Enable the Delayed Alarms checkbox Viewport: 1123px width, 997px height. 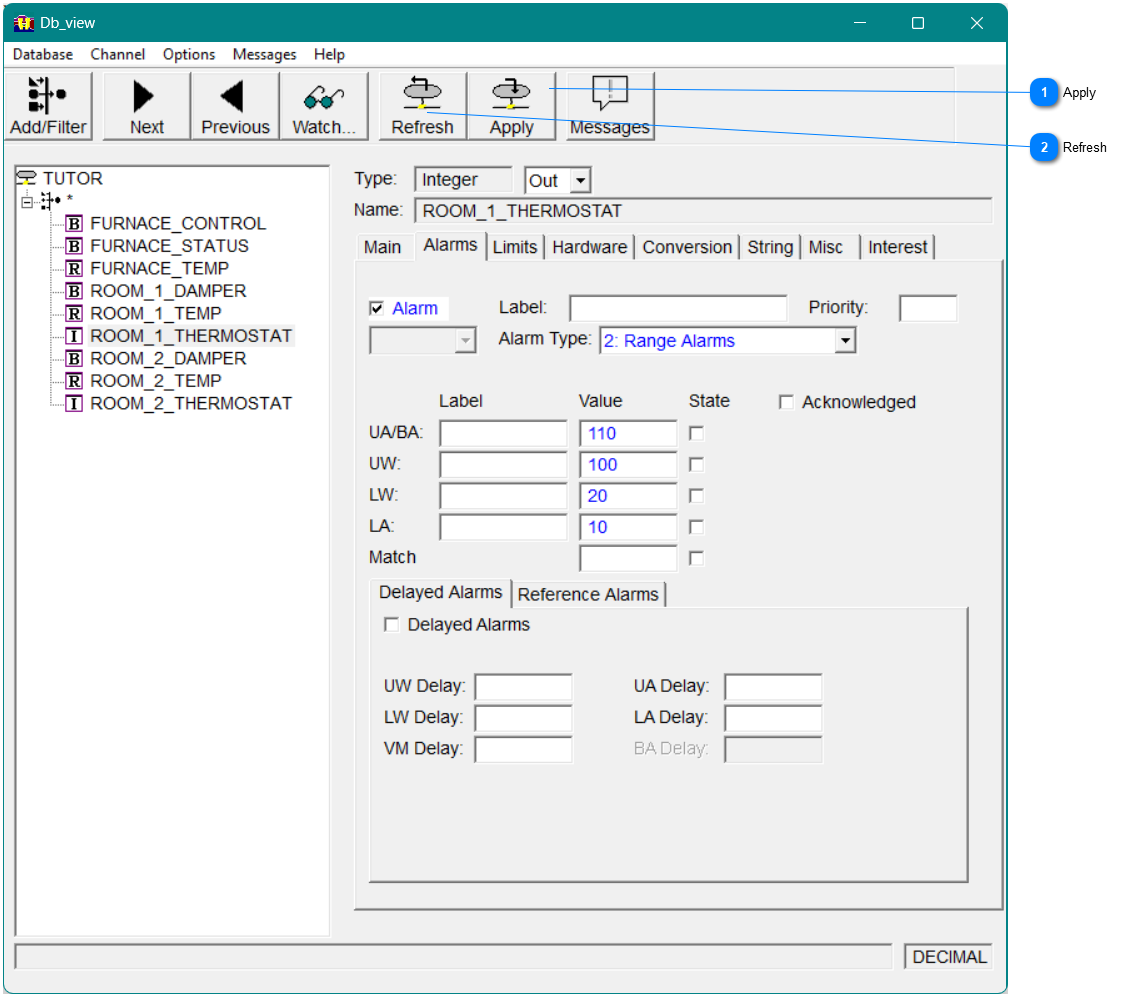pyautogui.click(x=392, y=624)
